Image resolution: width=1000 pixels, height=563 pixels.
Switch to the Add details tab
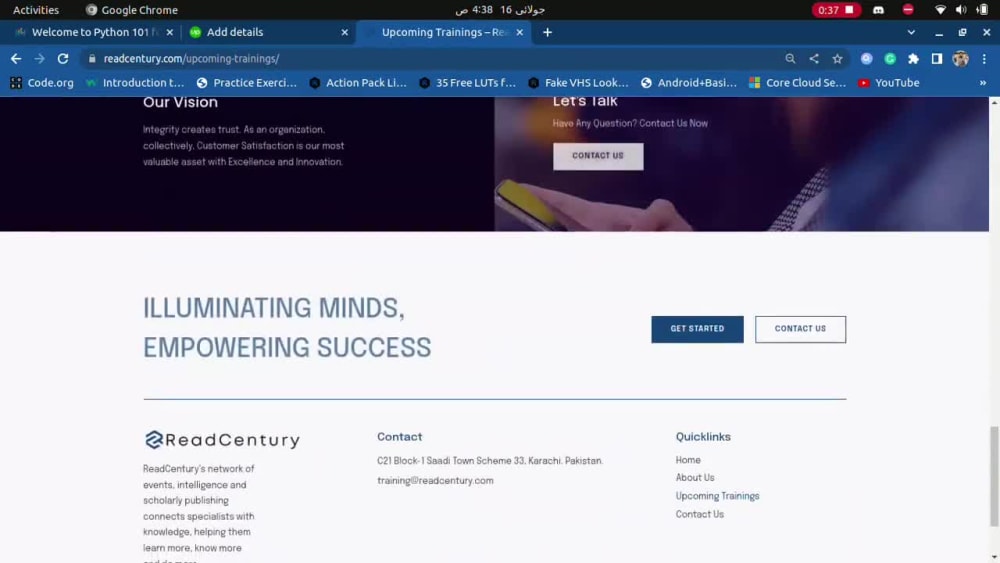267,32
